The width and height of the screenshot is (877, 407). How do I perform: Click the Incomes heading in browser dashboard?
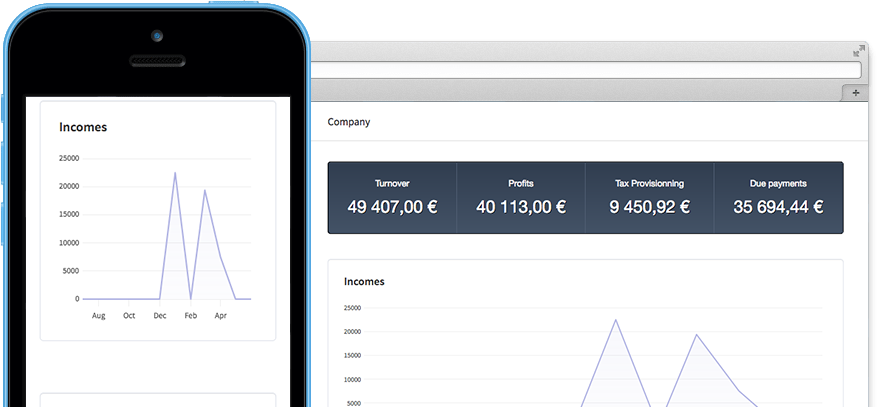364,282
